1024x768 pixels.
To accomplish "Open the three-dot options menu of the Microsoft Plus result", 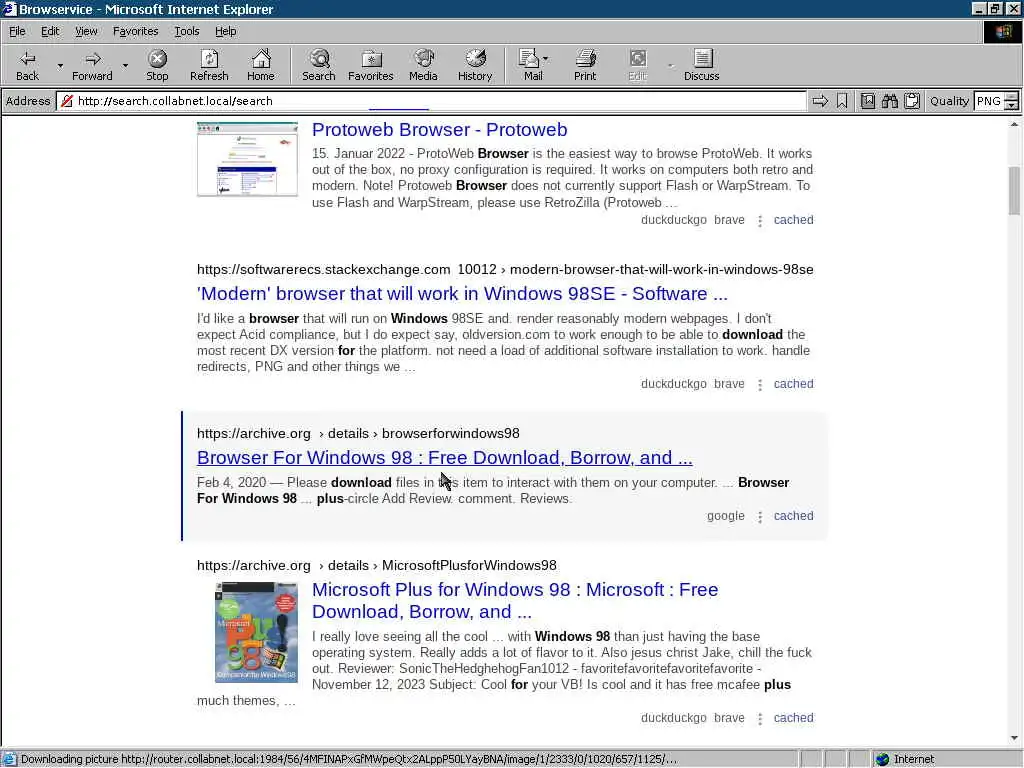I will [x=760, y=718].
